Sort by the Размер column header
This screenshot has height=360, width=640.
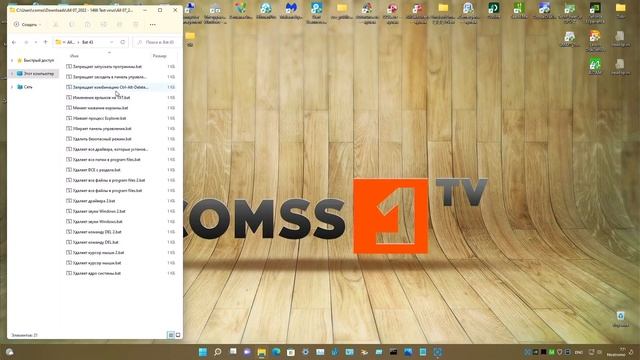click(160, 56)
